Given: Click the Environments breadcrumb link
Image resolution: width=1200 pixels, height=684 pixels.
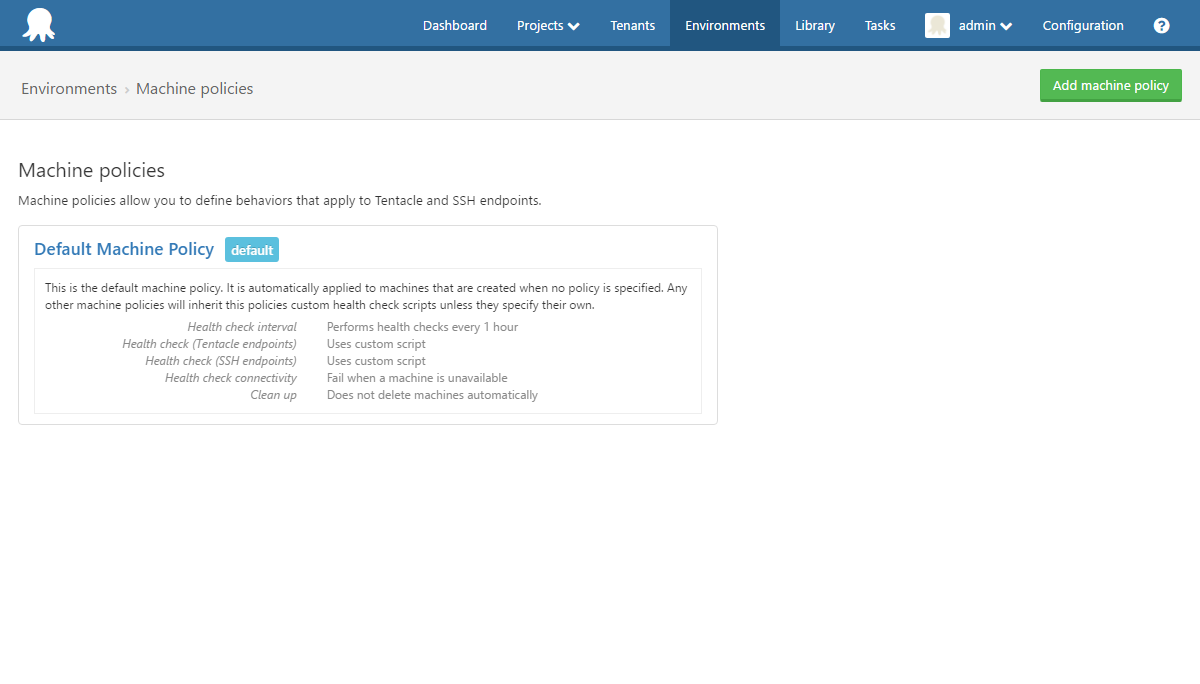Looking at the screenshot, I should pyautogui.click(x=68, y=88).
